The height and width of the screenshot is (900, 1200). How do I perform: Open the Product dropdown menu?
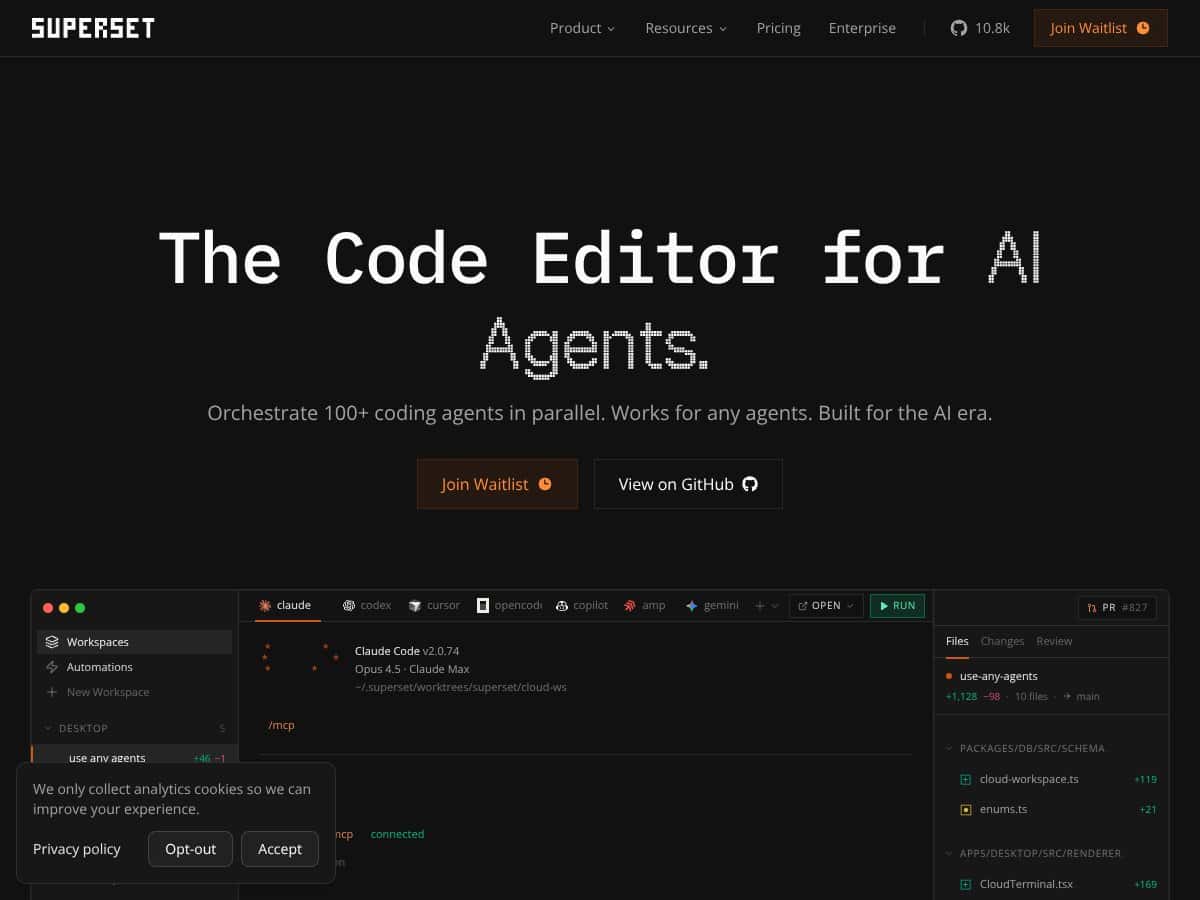[x=583, y=28]
